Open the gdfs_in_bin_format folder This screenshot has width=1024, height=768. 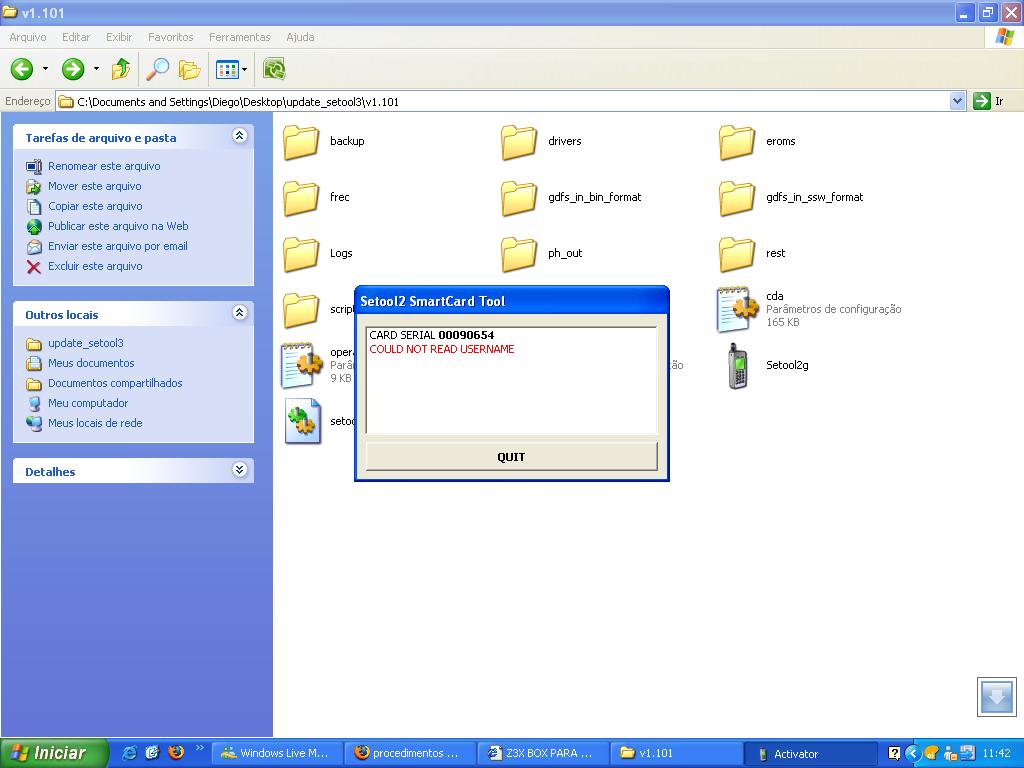(519, 198)
